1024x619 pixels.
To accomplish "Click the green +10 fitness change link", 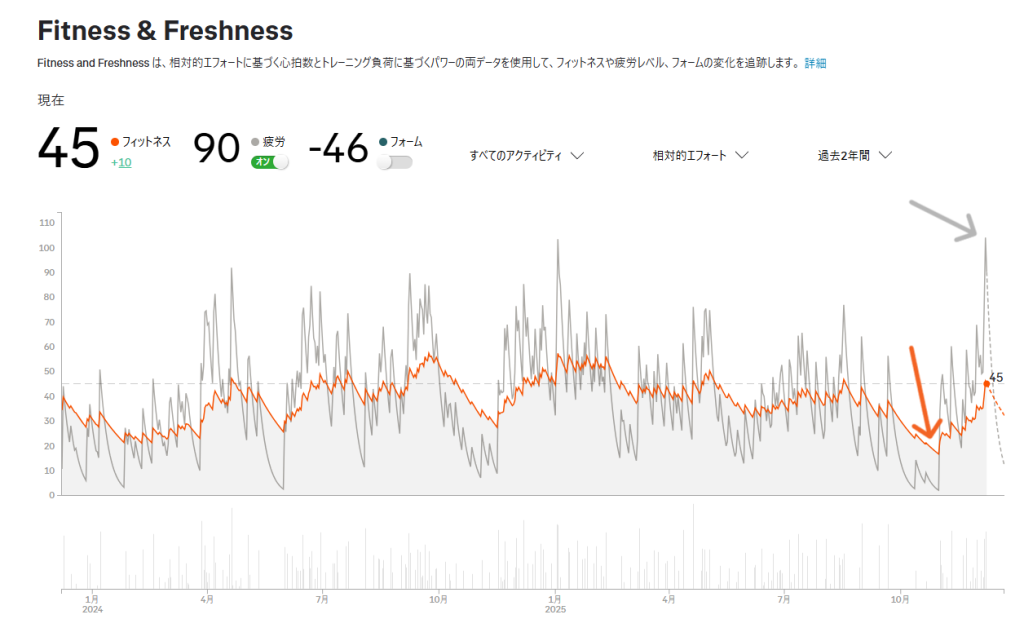I will coord(121,162).
